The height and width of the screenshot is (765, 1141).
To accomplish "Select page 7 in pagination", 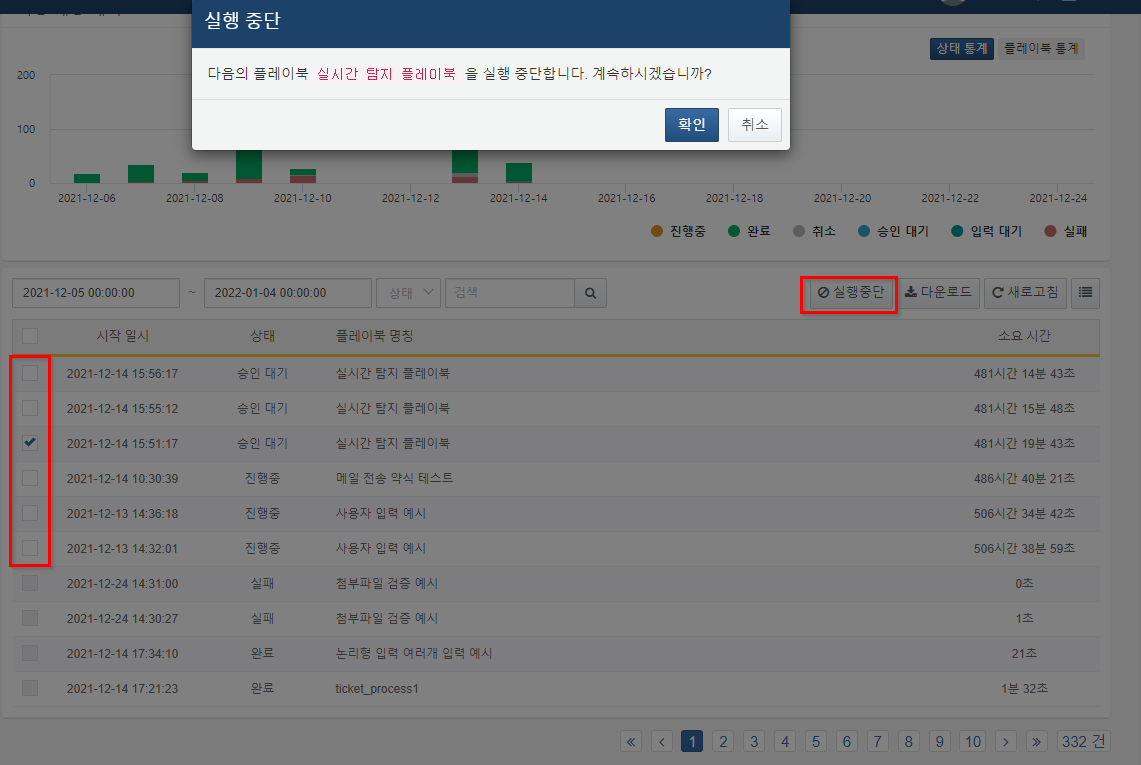I will click(878, 741).
